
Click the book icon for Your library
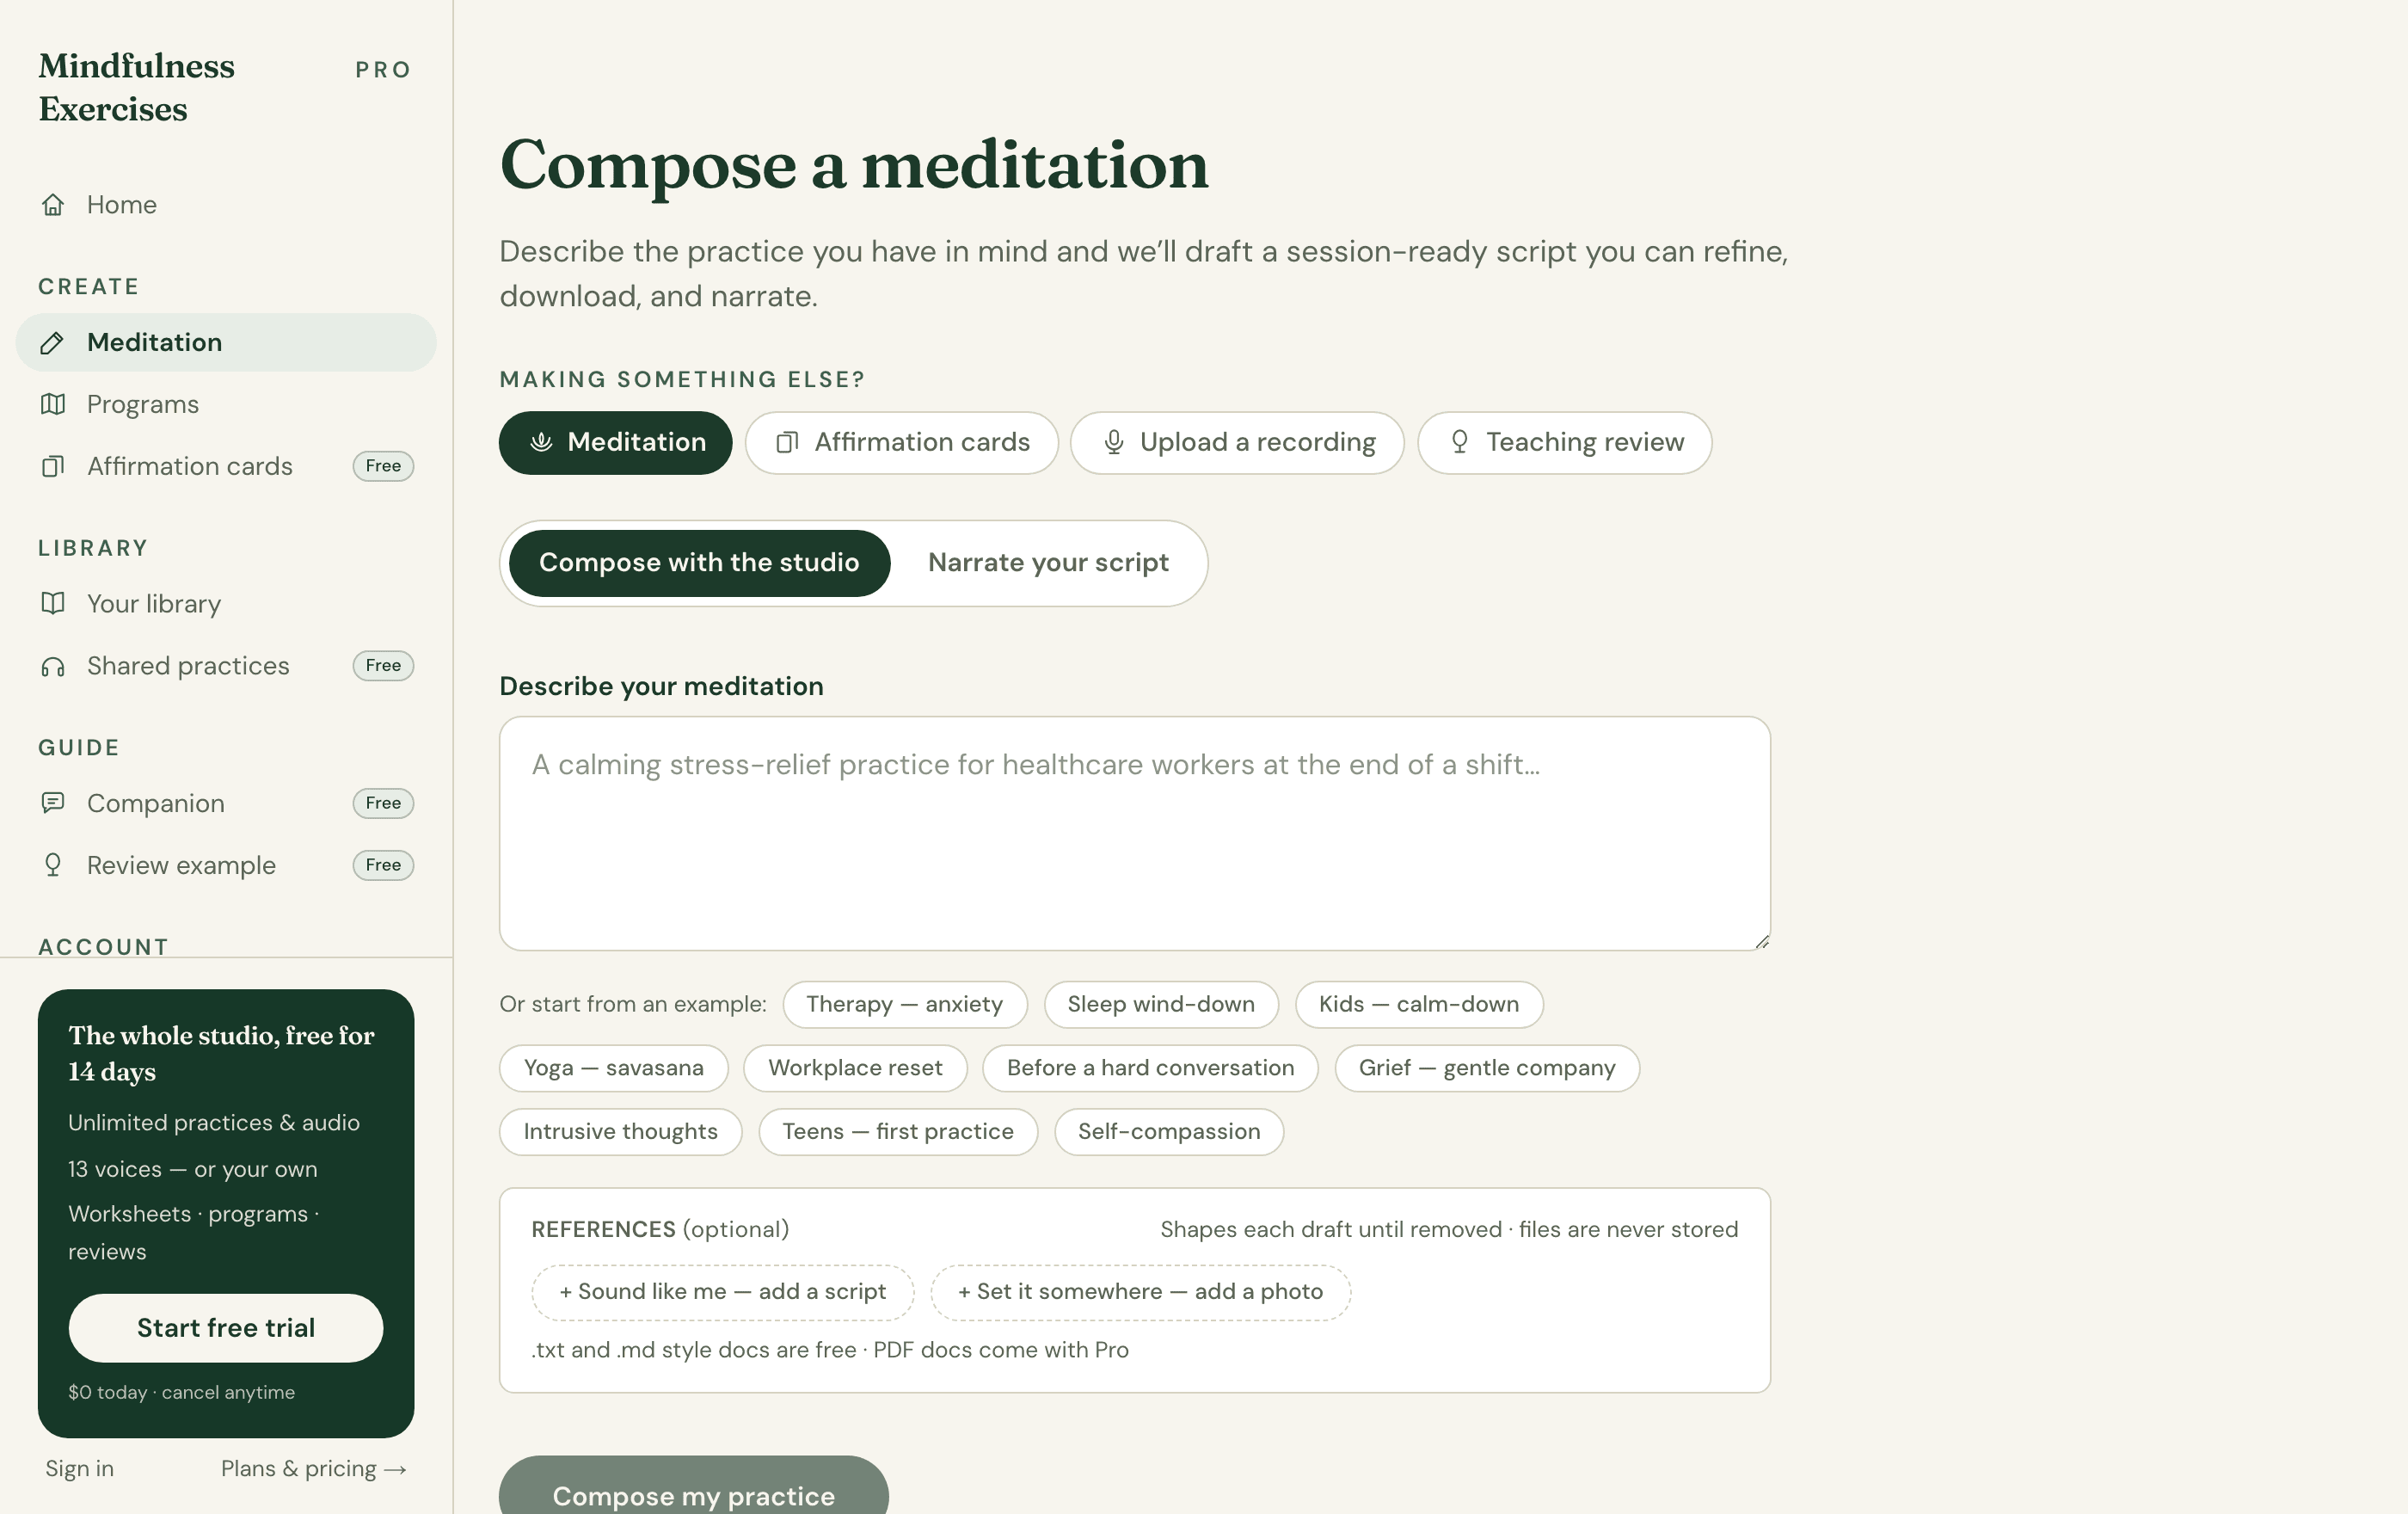click(53, 604)
